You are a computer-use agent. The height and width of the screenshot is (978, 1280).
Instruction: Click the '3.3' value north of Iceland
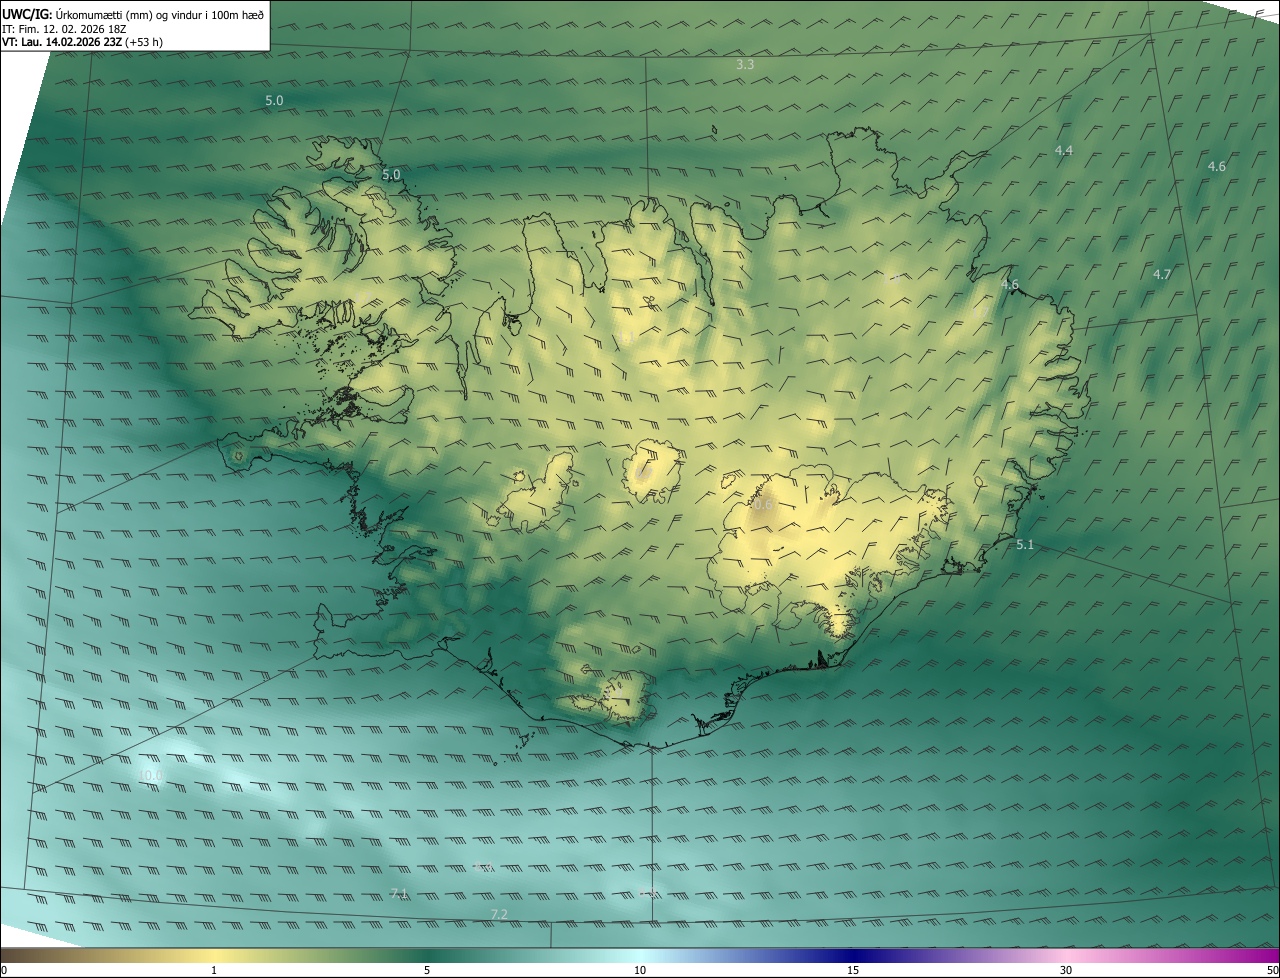745,64
